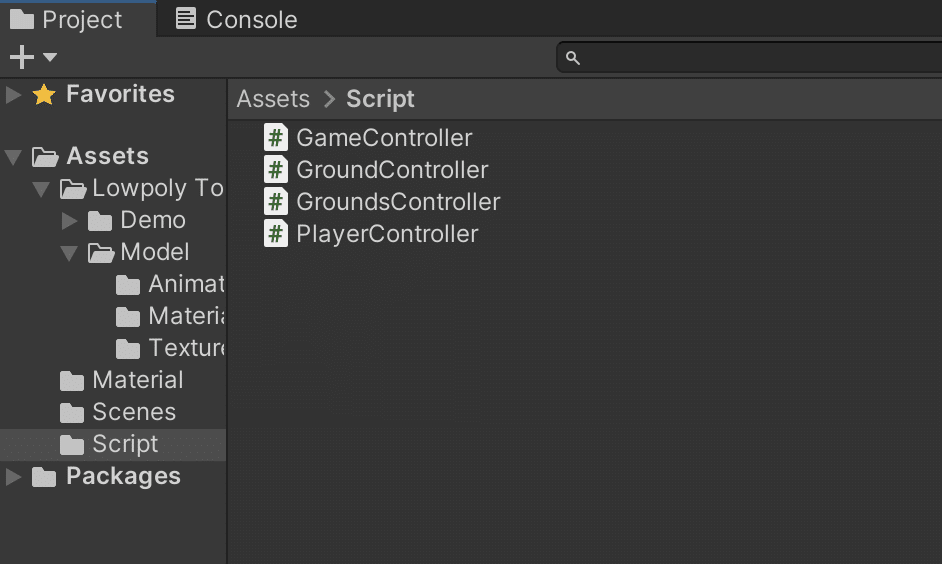Select the Script folder in tree
This screenshot has width=942, height=564.
tap(125, 445)
